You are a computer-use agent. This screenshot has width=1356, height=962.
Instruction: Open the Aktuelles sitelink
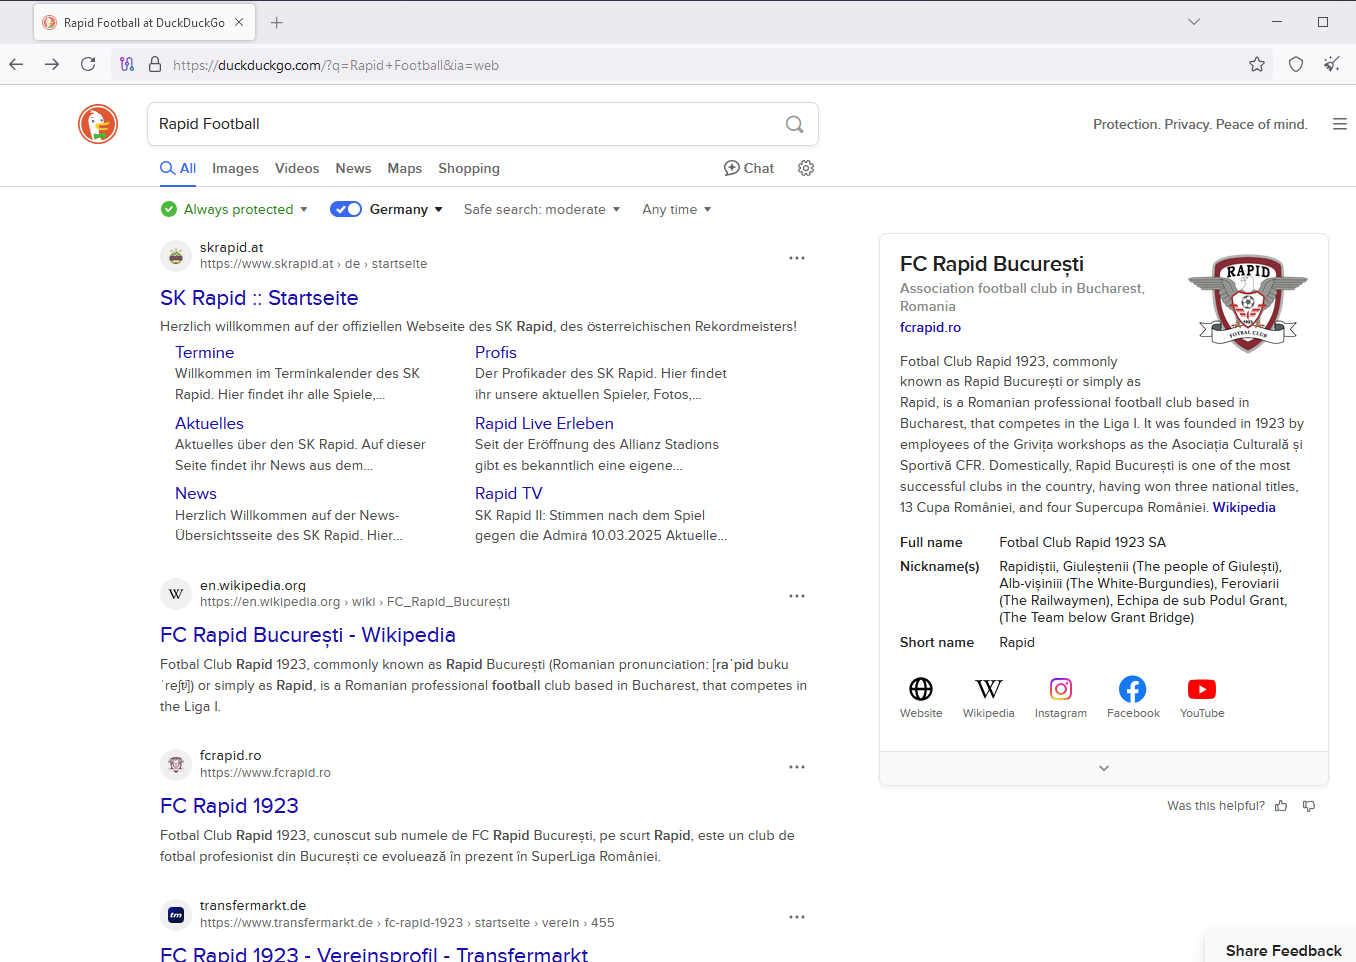(x=209, y=423)
